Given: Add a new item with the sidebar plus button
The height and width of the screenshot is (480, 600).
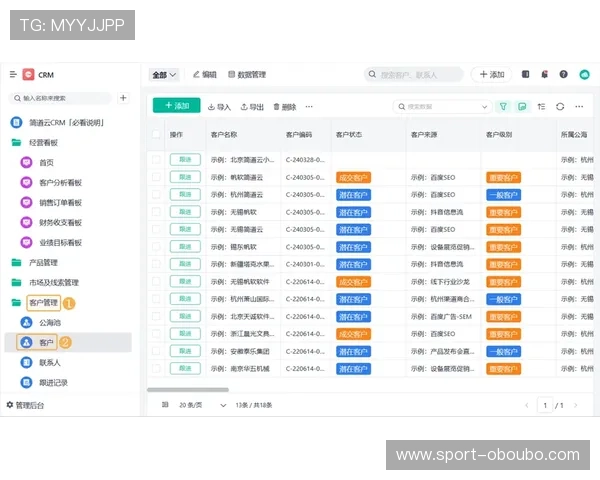Looking at the screenshot, I should (x=123, y=98).
